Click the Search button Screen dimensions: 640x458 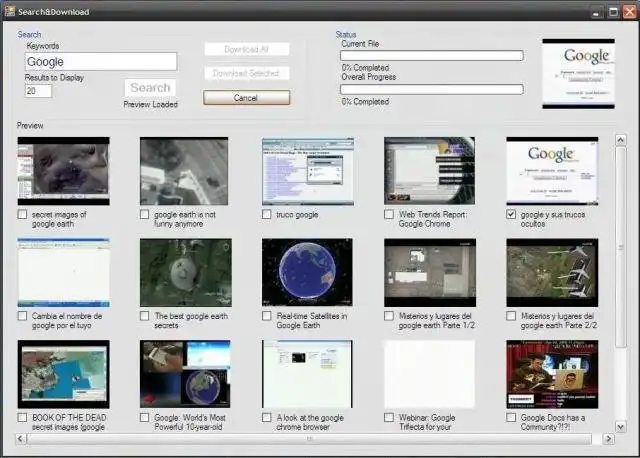pyautogui.click(x=150, y=88)
